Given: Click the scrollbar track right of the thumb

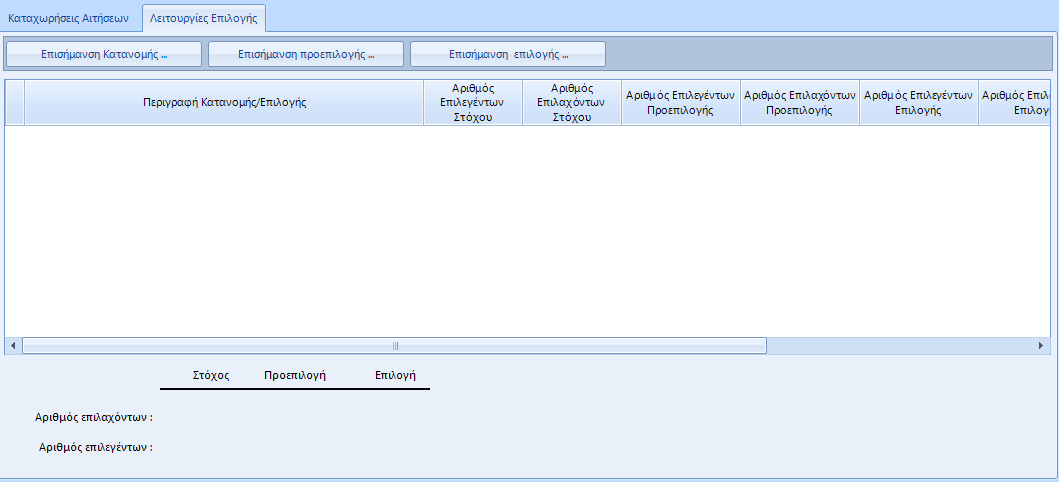Looking at the screenshot, I should click(900, 345).
